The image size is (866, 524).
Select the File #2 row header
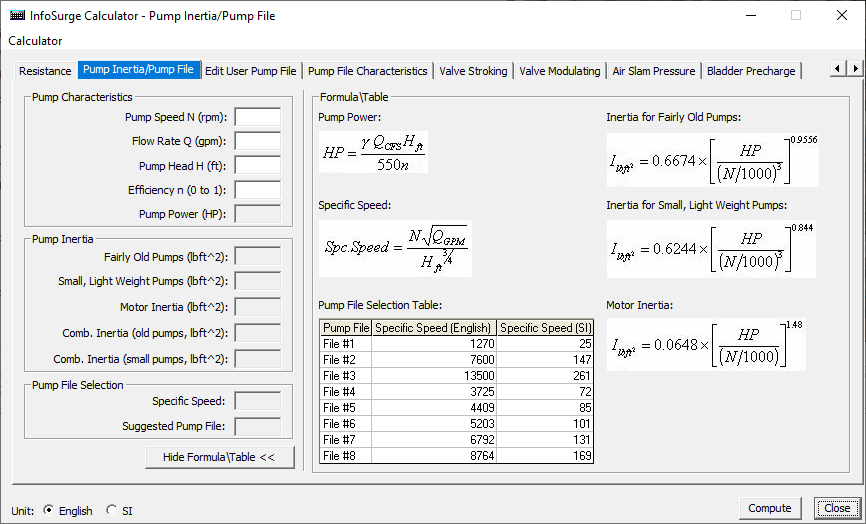pos(346,360)
